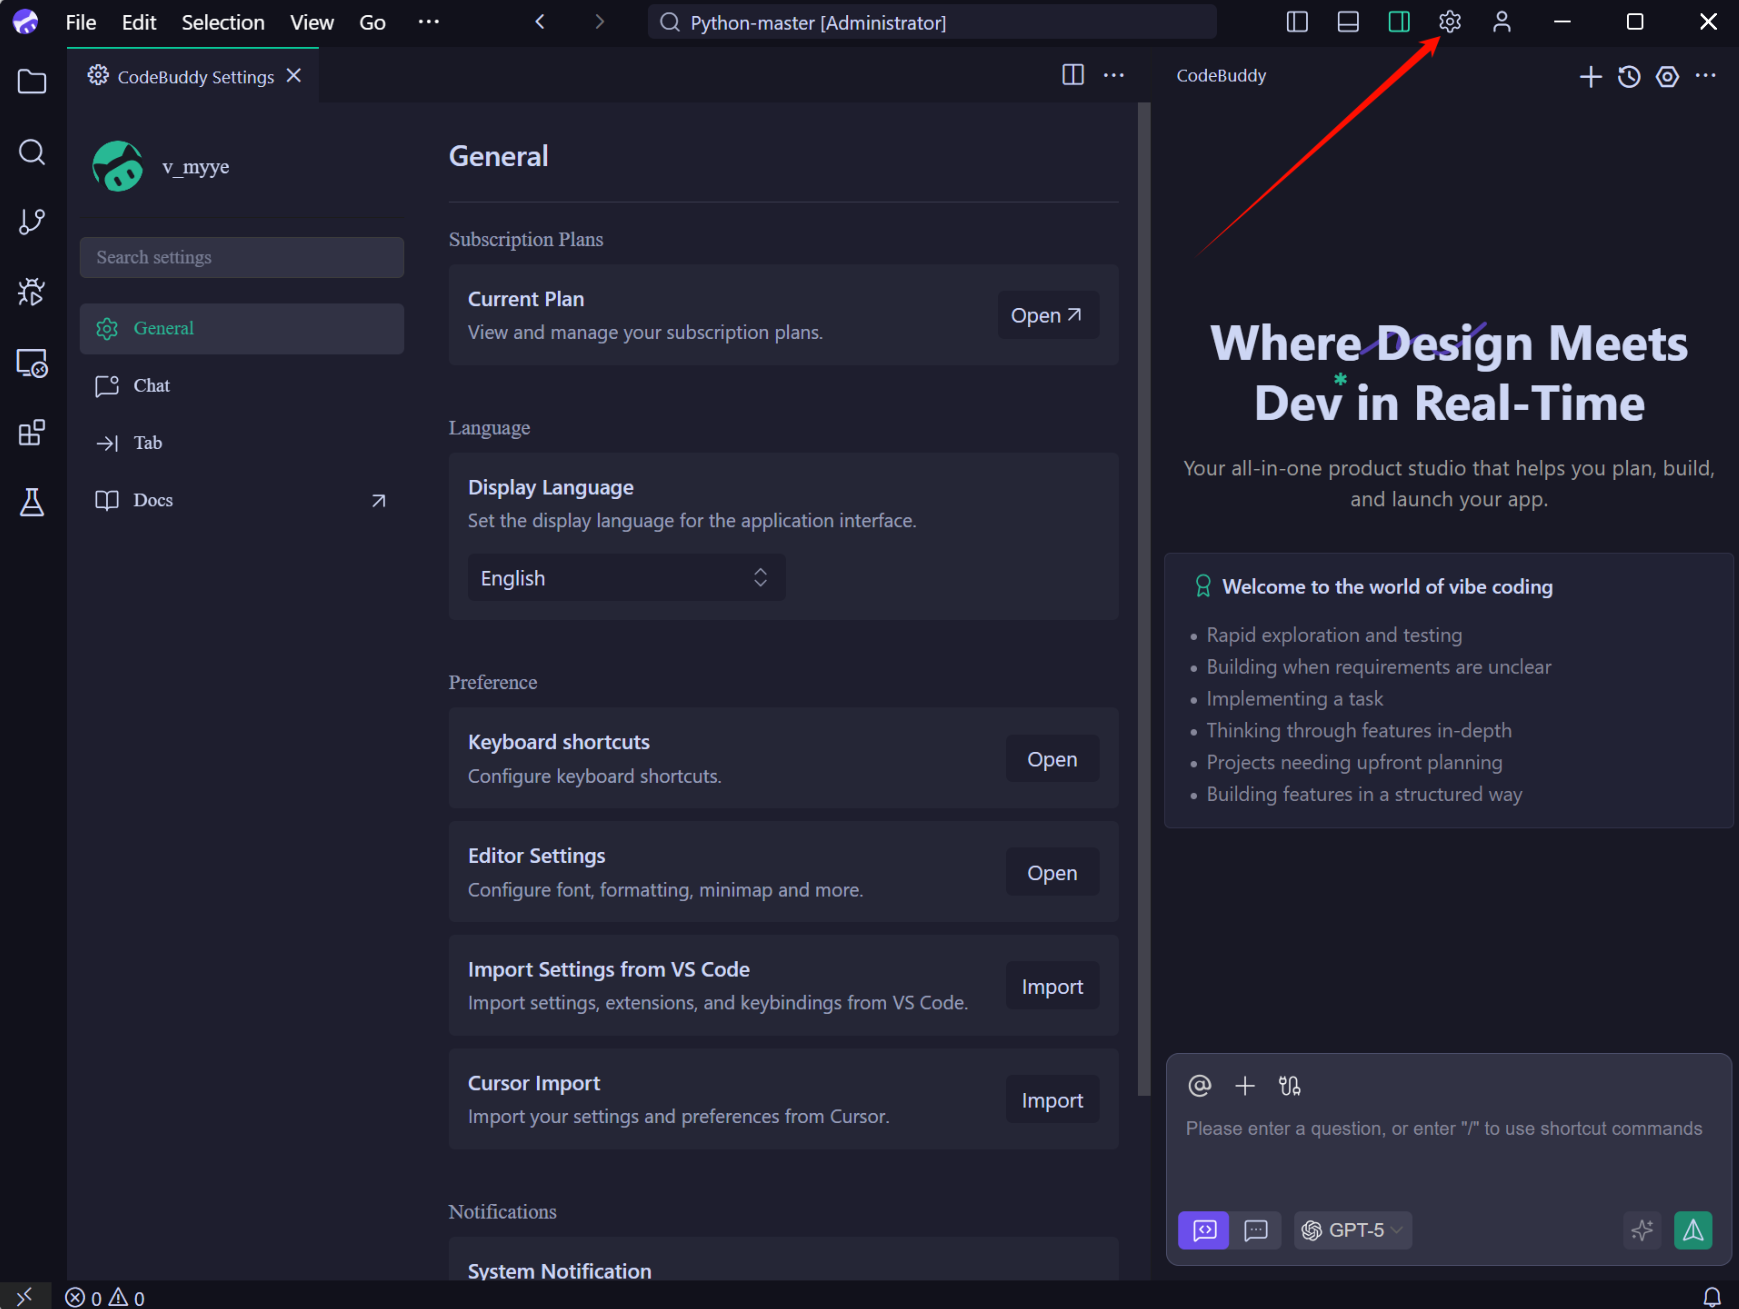Select the Run and Debug icon
Image resolution: width=1739 pixels, height=1309 pixels.
(32, 292)
